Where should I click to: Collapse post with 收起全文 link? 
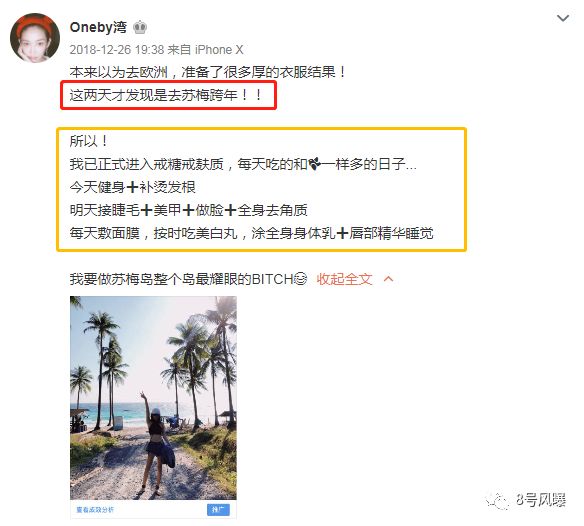tap(344, 279)
